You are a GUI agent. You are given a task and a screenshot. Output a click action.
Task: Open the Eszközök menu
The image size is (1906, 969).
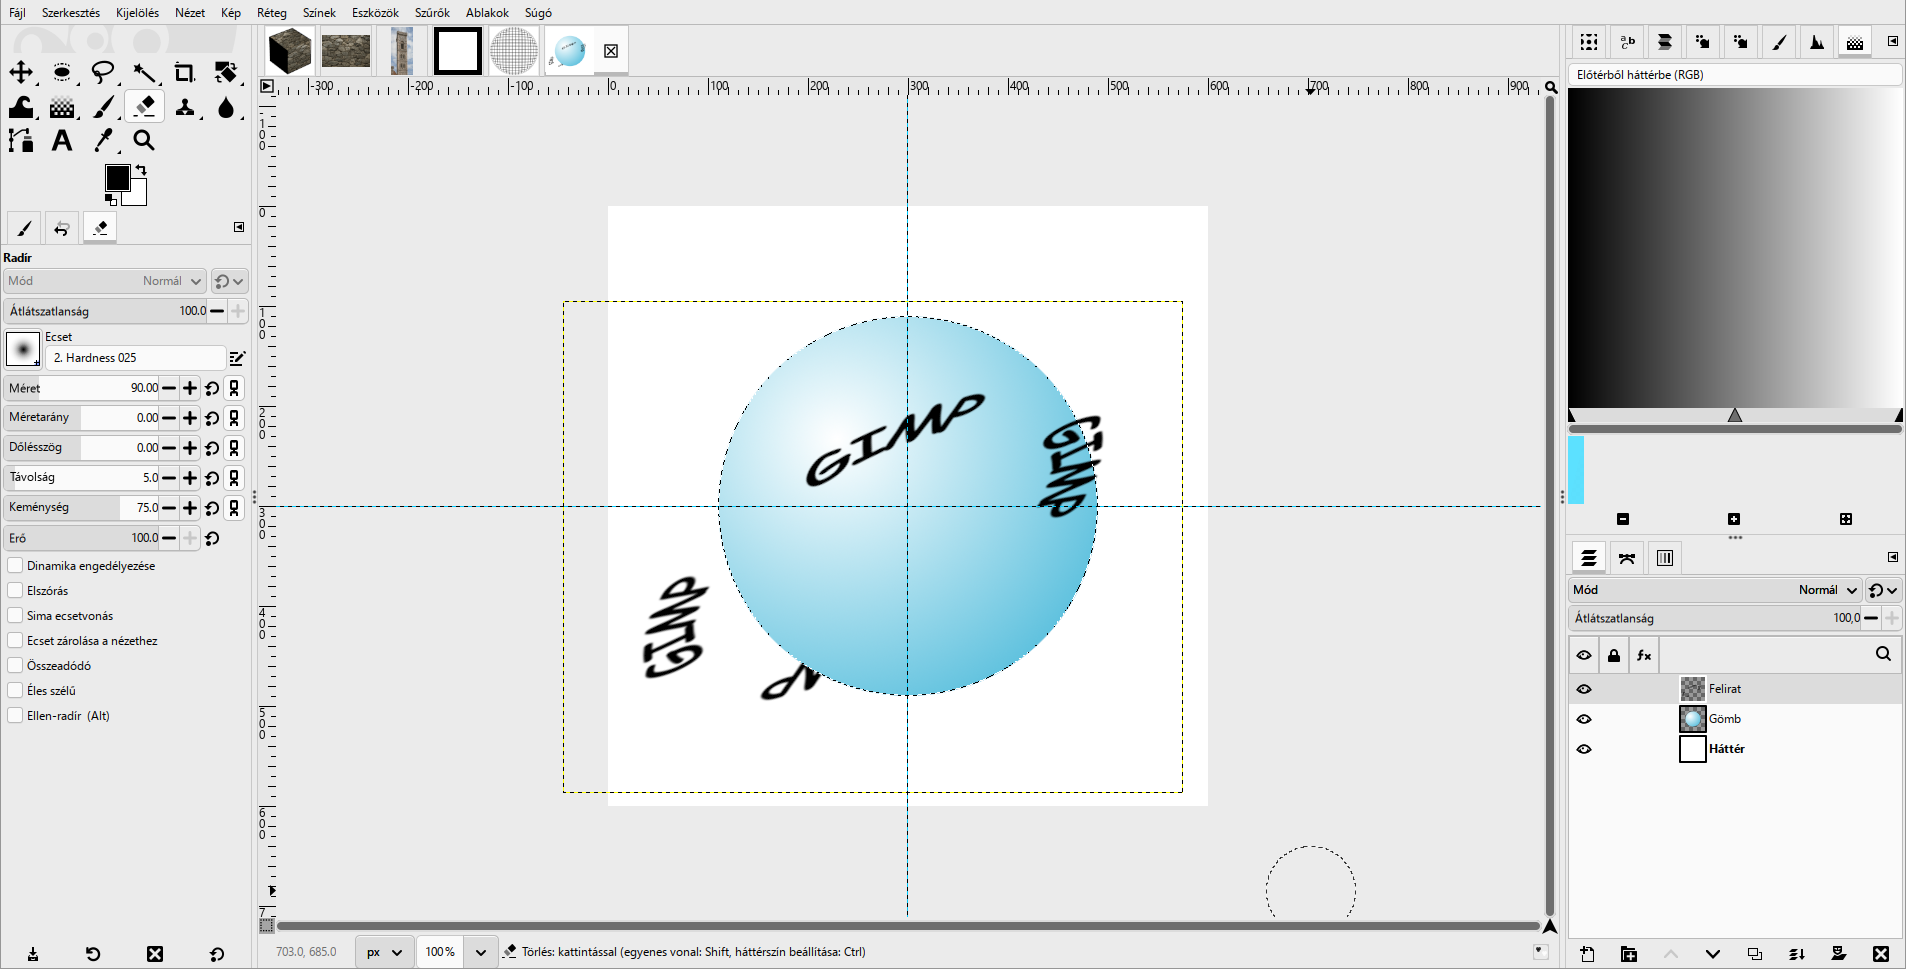click(375, 13)
